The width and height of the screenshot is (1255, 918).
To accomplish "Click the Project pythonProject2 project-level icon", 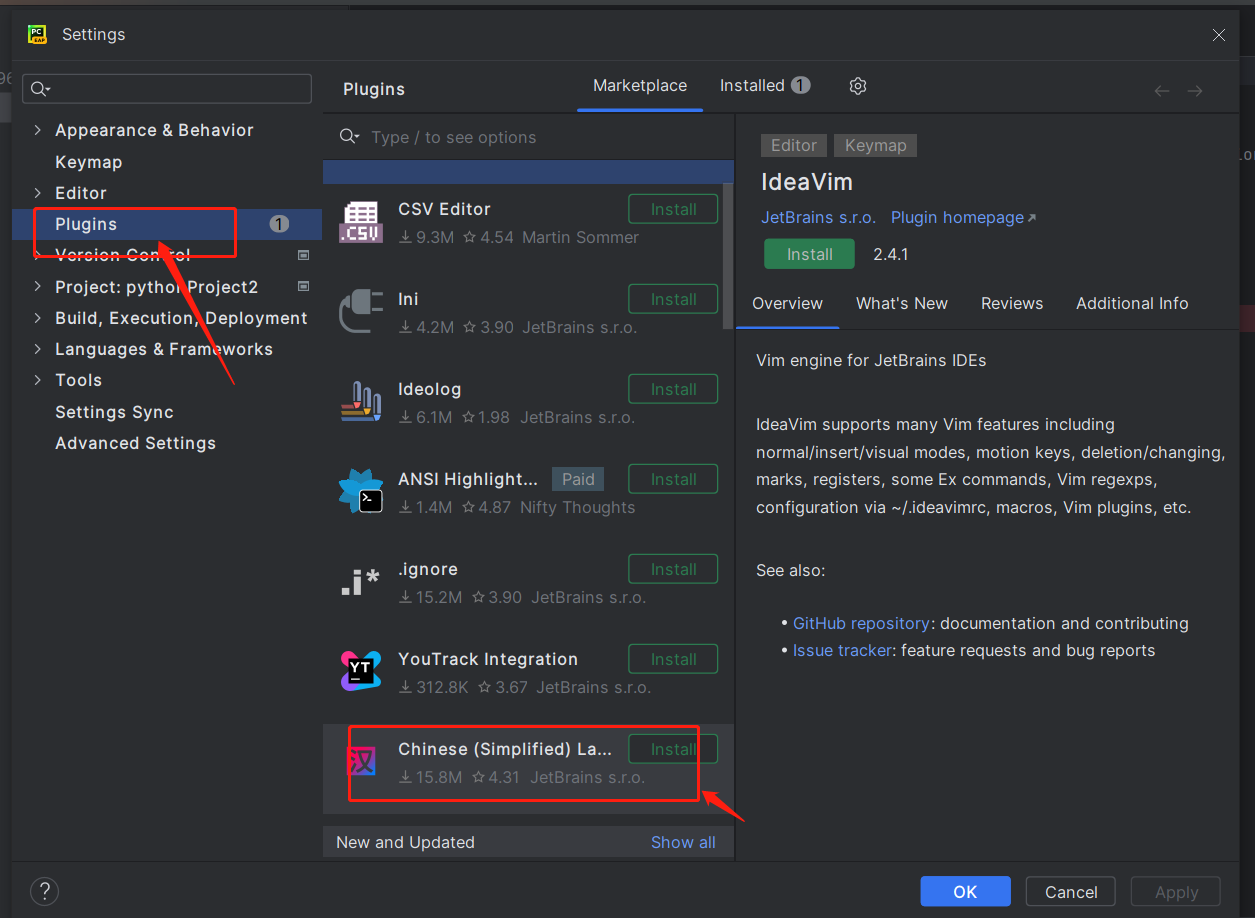I will coord(304,286).
